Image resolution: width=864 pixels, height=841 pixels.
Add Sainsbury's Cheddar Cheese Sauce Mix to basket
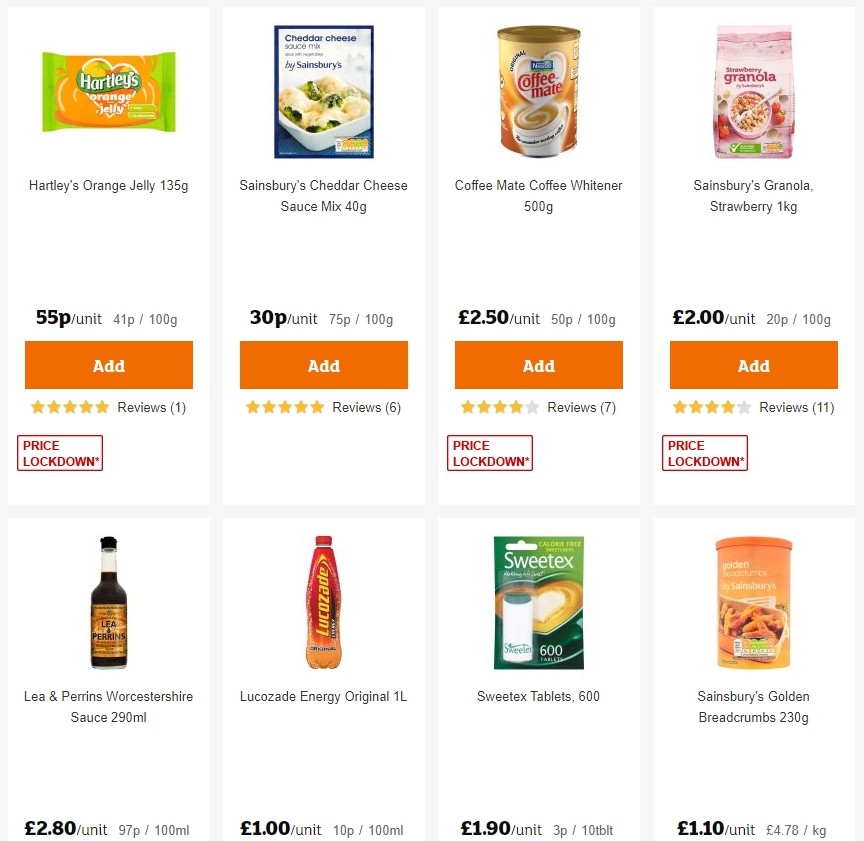(x=323, y=364)
